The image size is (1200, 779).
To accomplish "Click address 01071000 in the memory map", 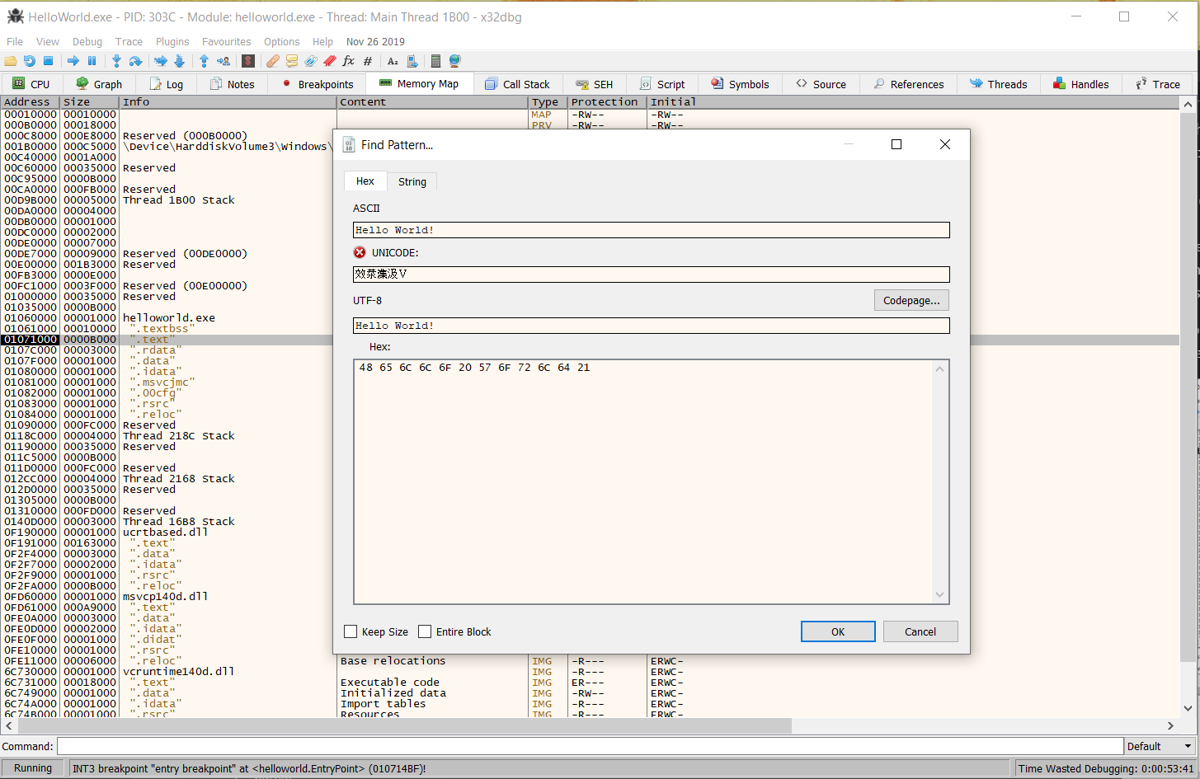I will click(30, 339).
